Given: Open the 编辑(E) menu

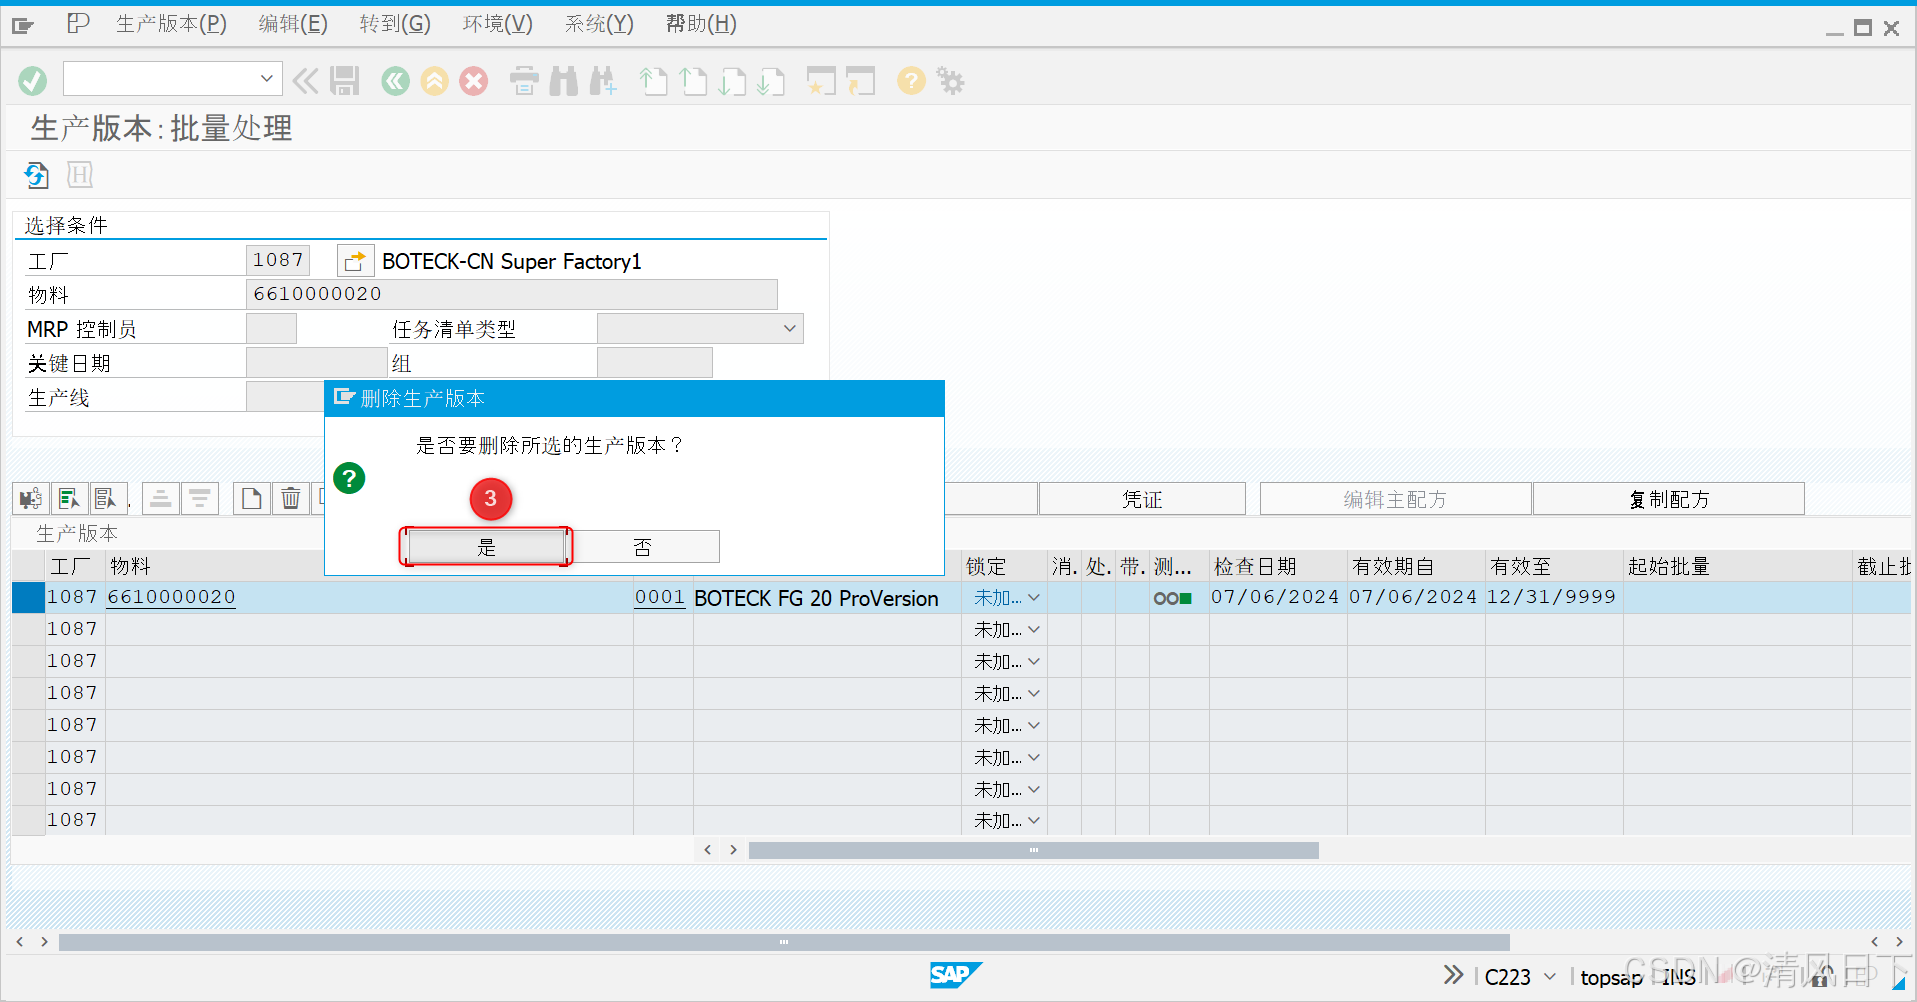Looking at the screenshot, I should 293,24.
